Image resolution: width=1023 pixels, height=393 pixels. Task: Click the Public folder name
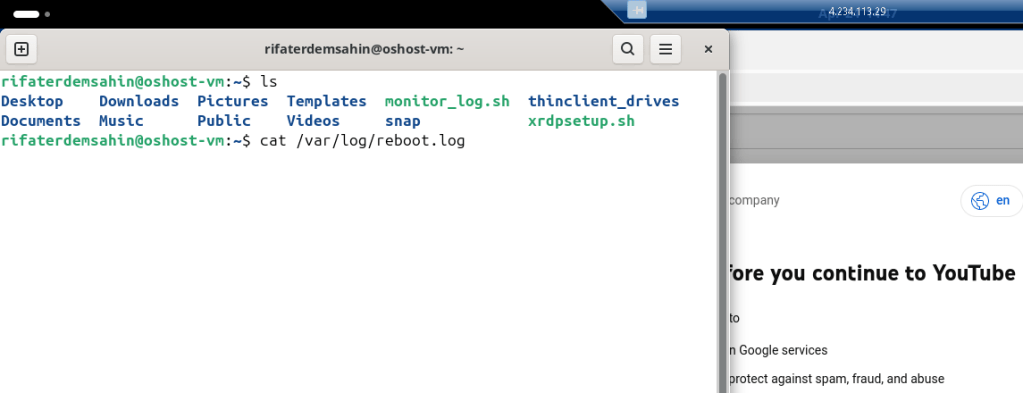[x=224, y=121]
